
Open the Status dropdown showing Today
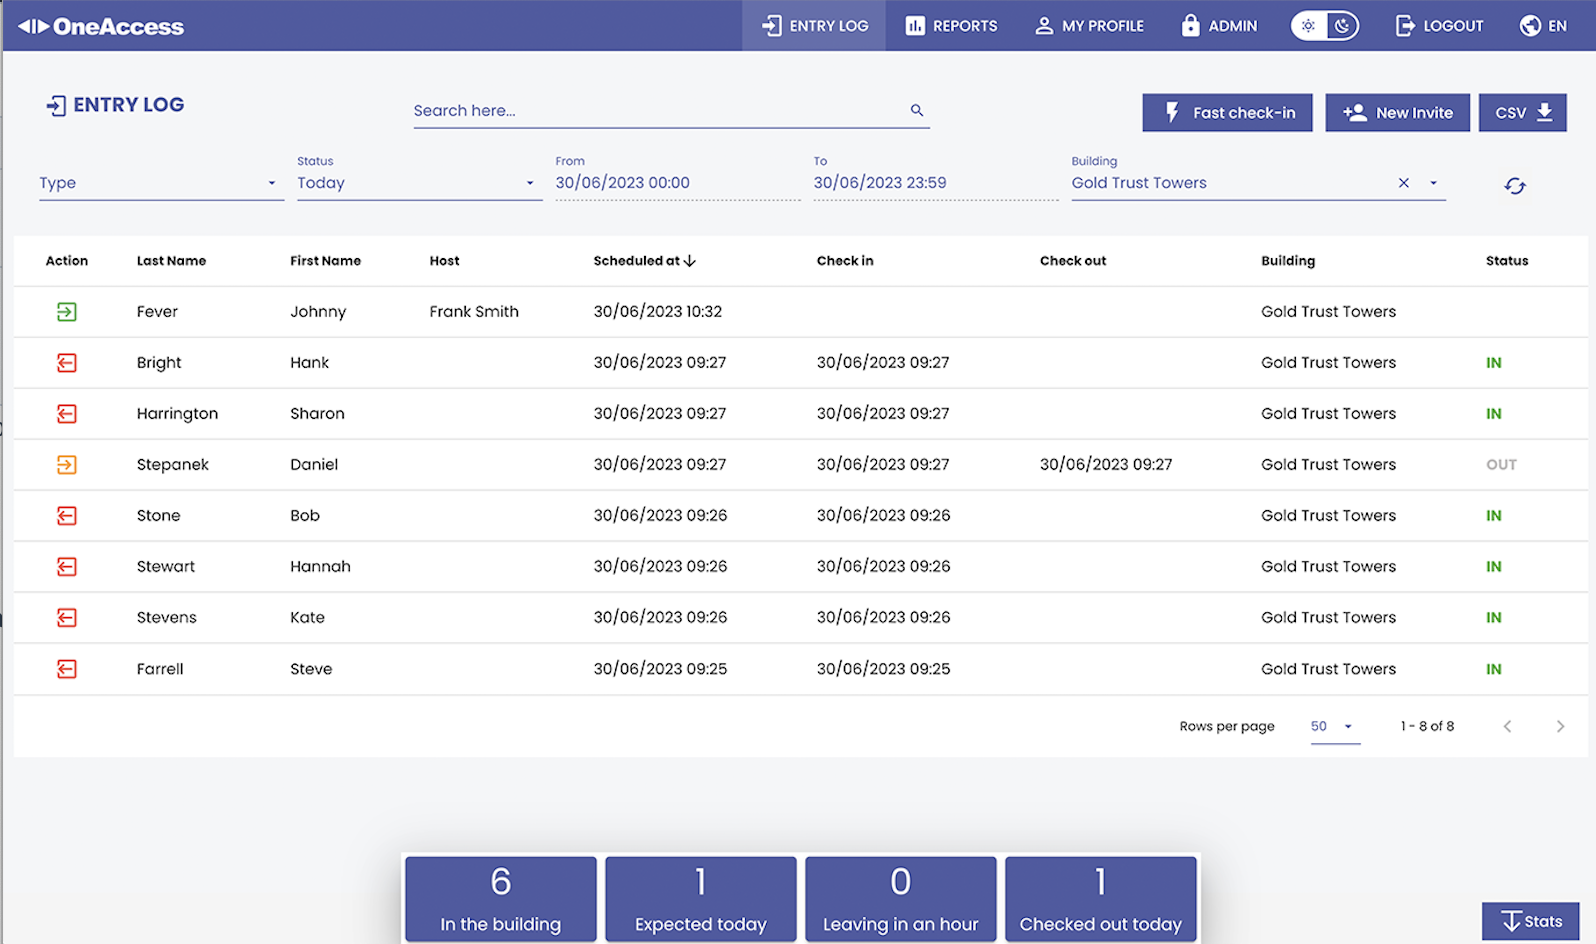pos(418,183)
